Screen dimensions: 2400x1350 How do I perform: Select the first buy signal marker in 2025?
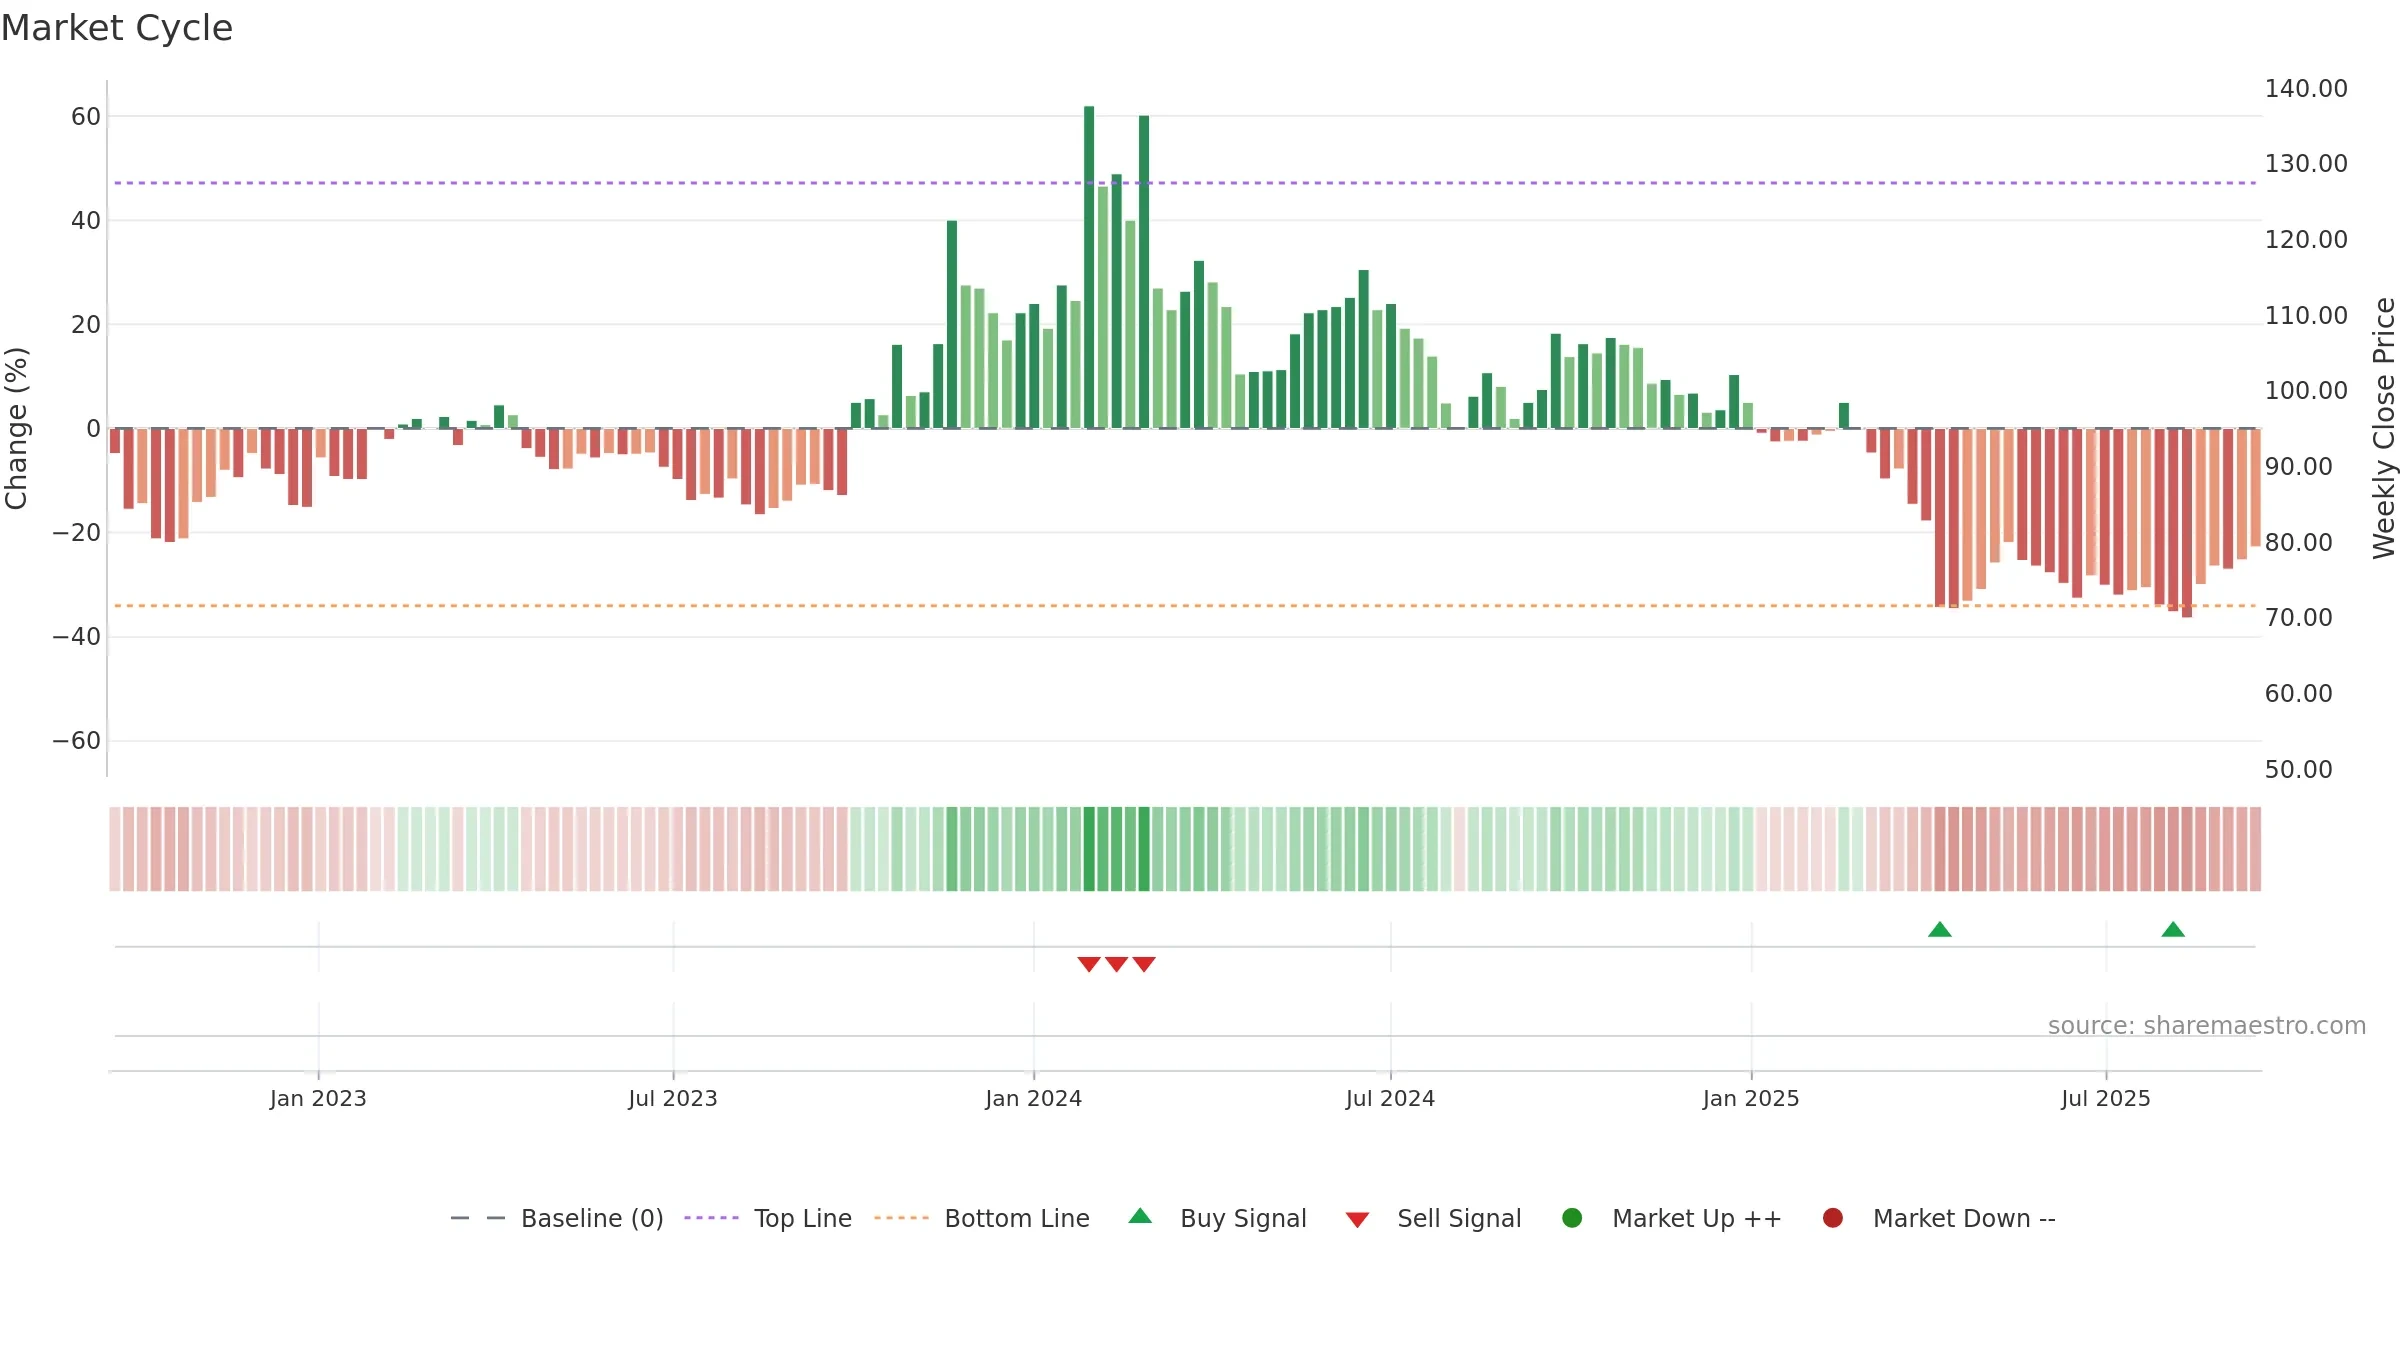pos(1940,930)
